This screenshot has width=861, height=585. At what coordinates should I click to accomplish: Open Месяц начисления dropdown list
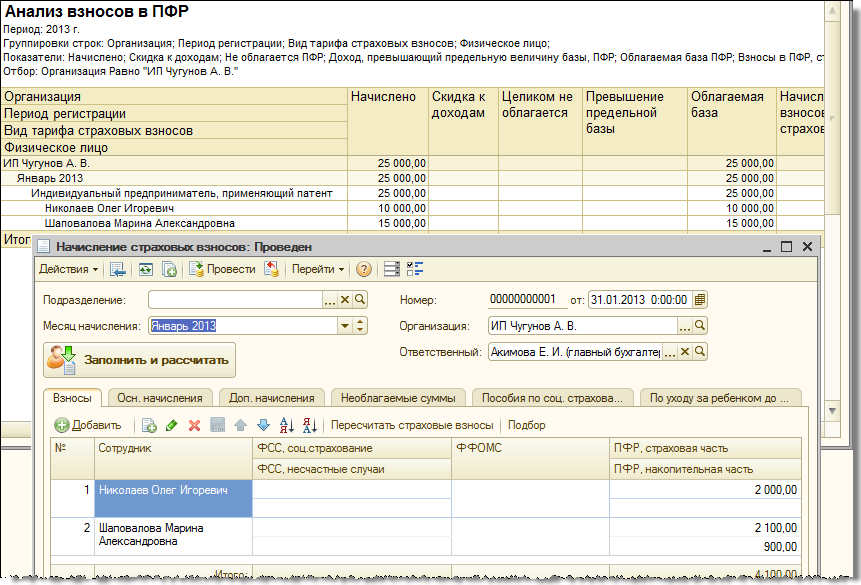pyautogui.click(x=345, y=325)
